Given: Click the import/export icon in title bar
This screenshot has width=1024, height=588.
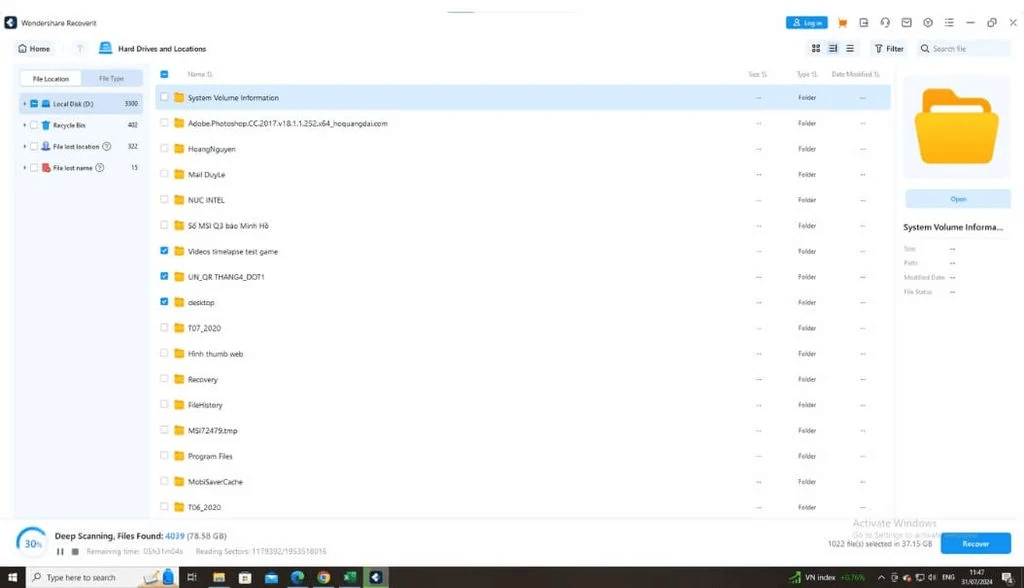Looking at the screenshot, I should tap(863, 23).
